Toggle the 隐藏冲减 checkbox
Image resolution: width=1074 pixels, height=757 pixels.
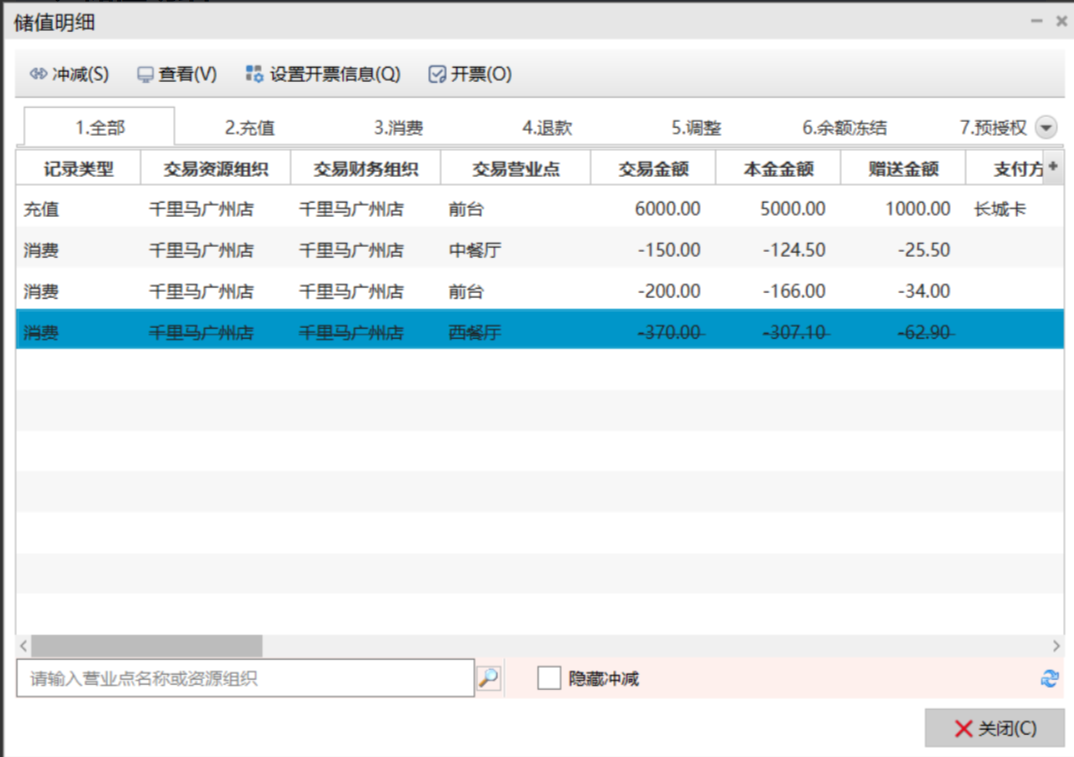pyautogui.click(x=549, y=678)
